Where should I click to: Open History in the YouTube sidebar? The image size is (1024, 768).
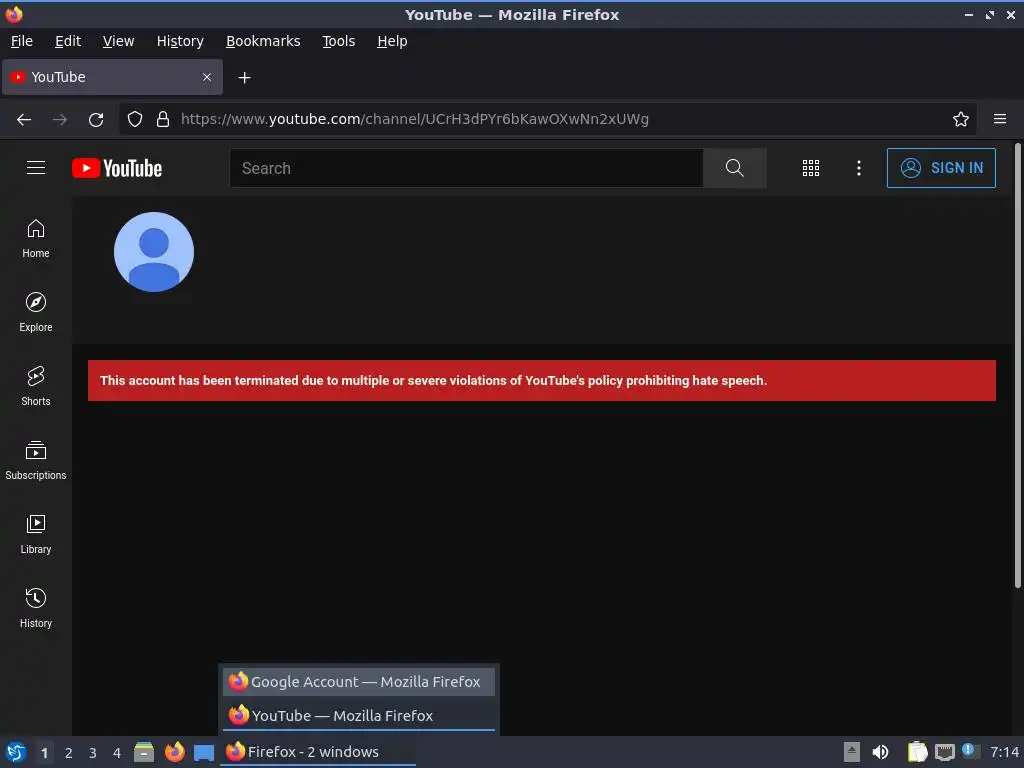point(36,609)
